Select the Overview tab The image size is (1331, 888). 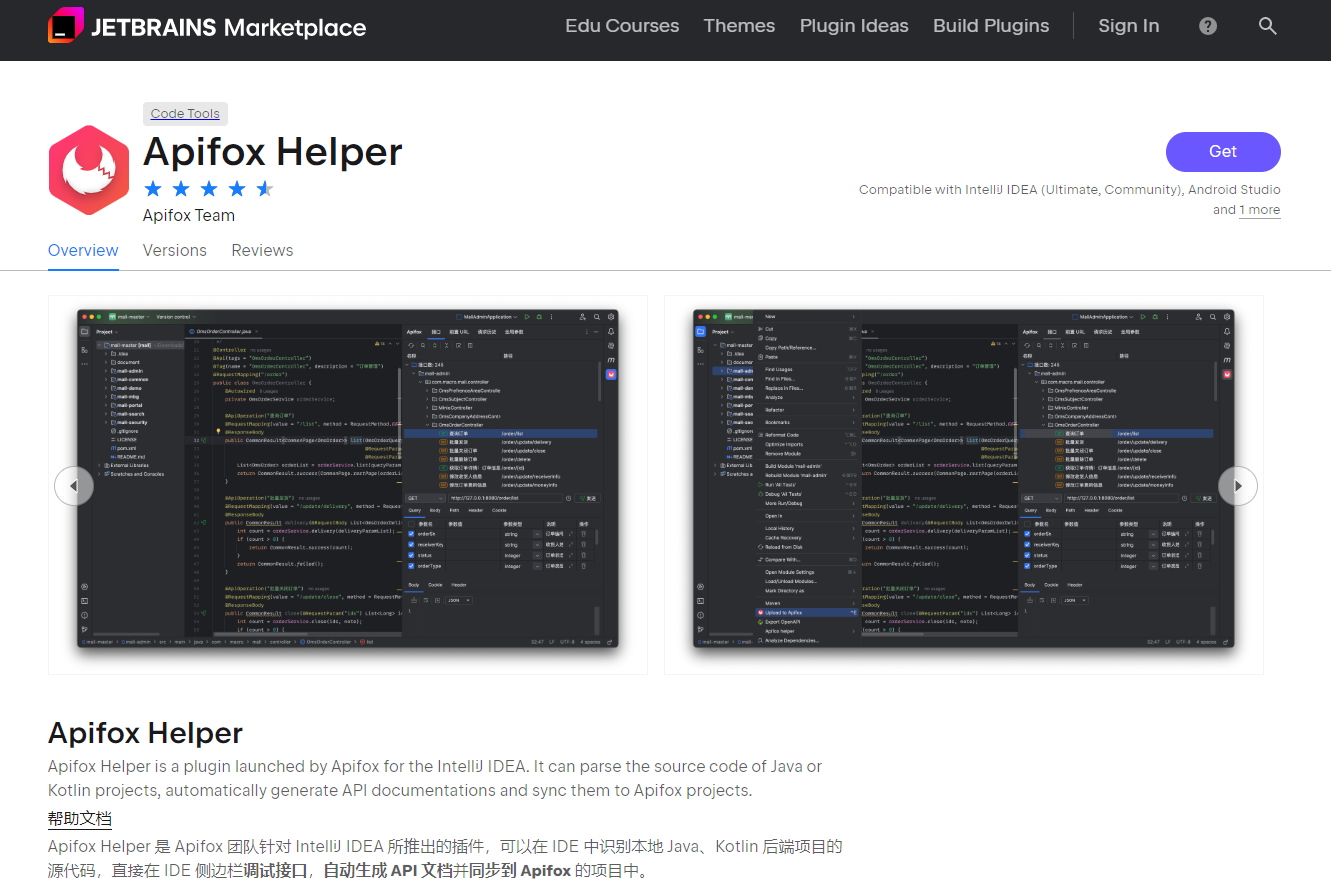(83, 251)
